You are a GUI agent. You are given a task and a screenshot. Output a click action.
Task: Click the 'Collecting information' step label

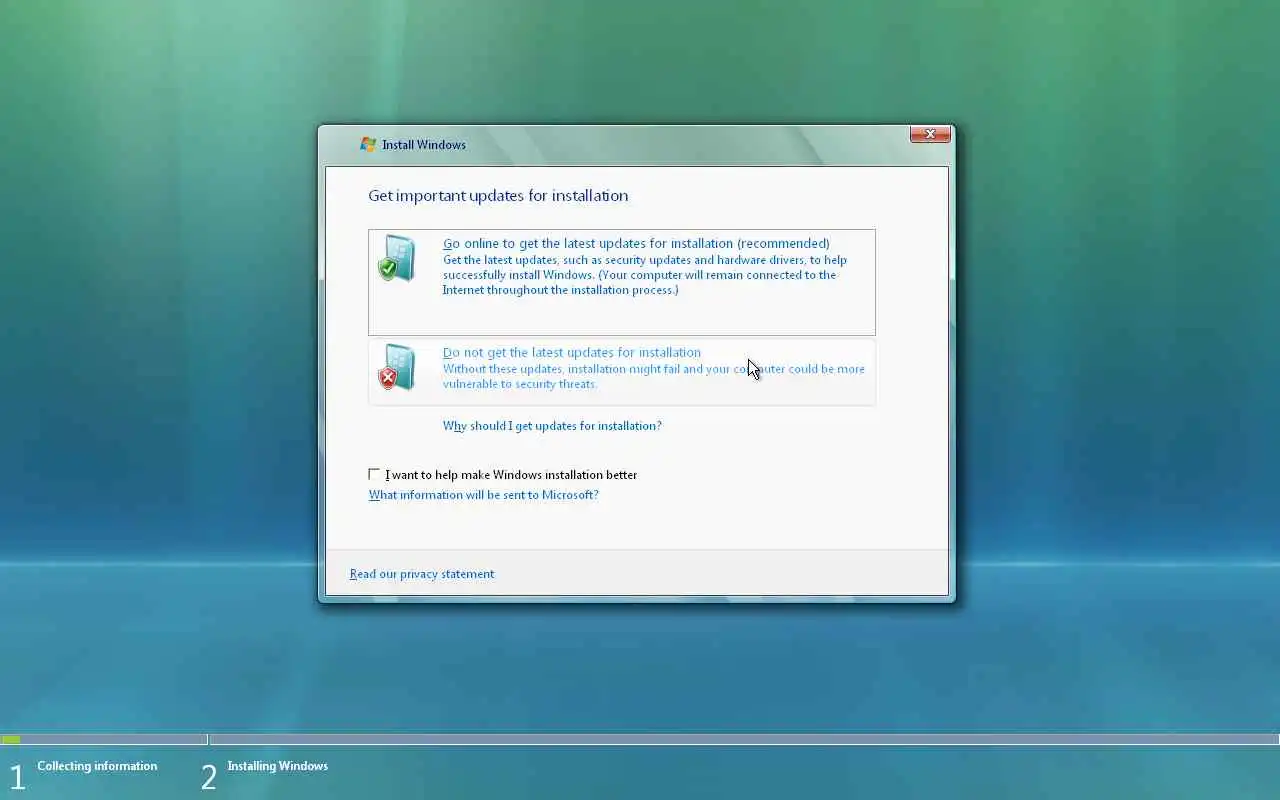coord(97,766)
